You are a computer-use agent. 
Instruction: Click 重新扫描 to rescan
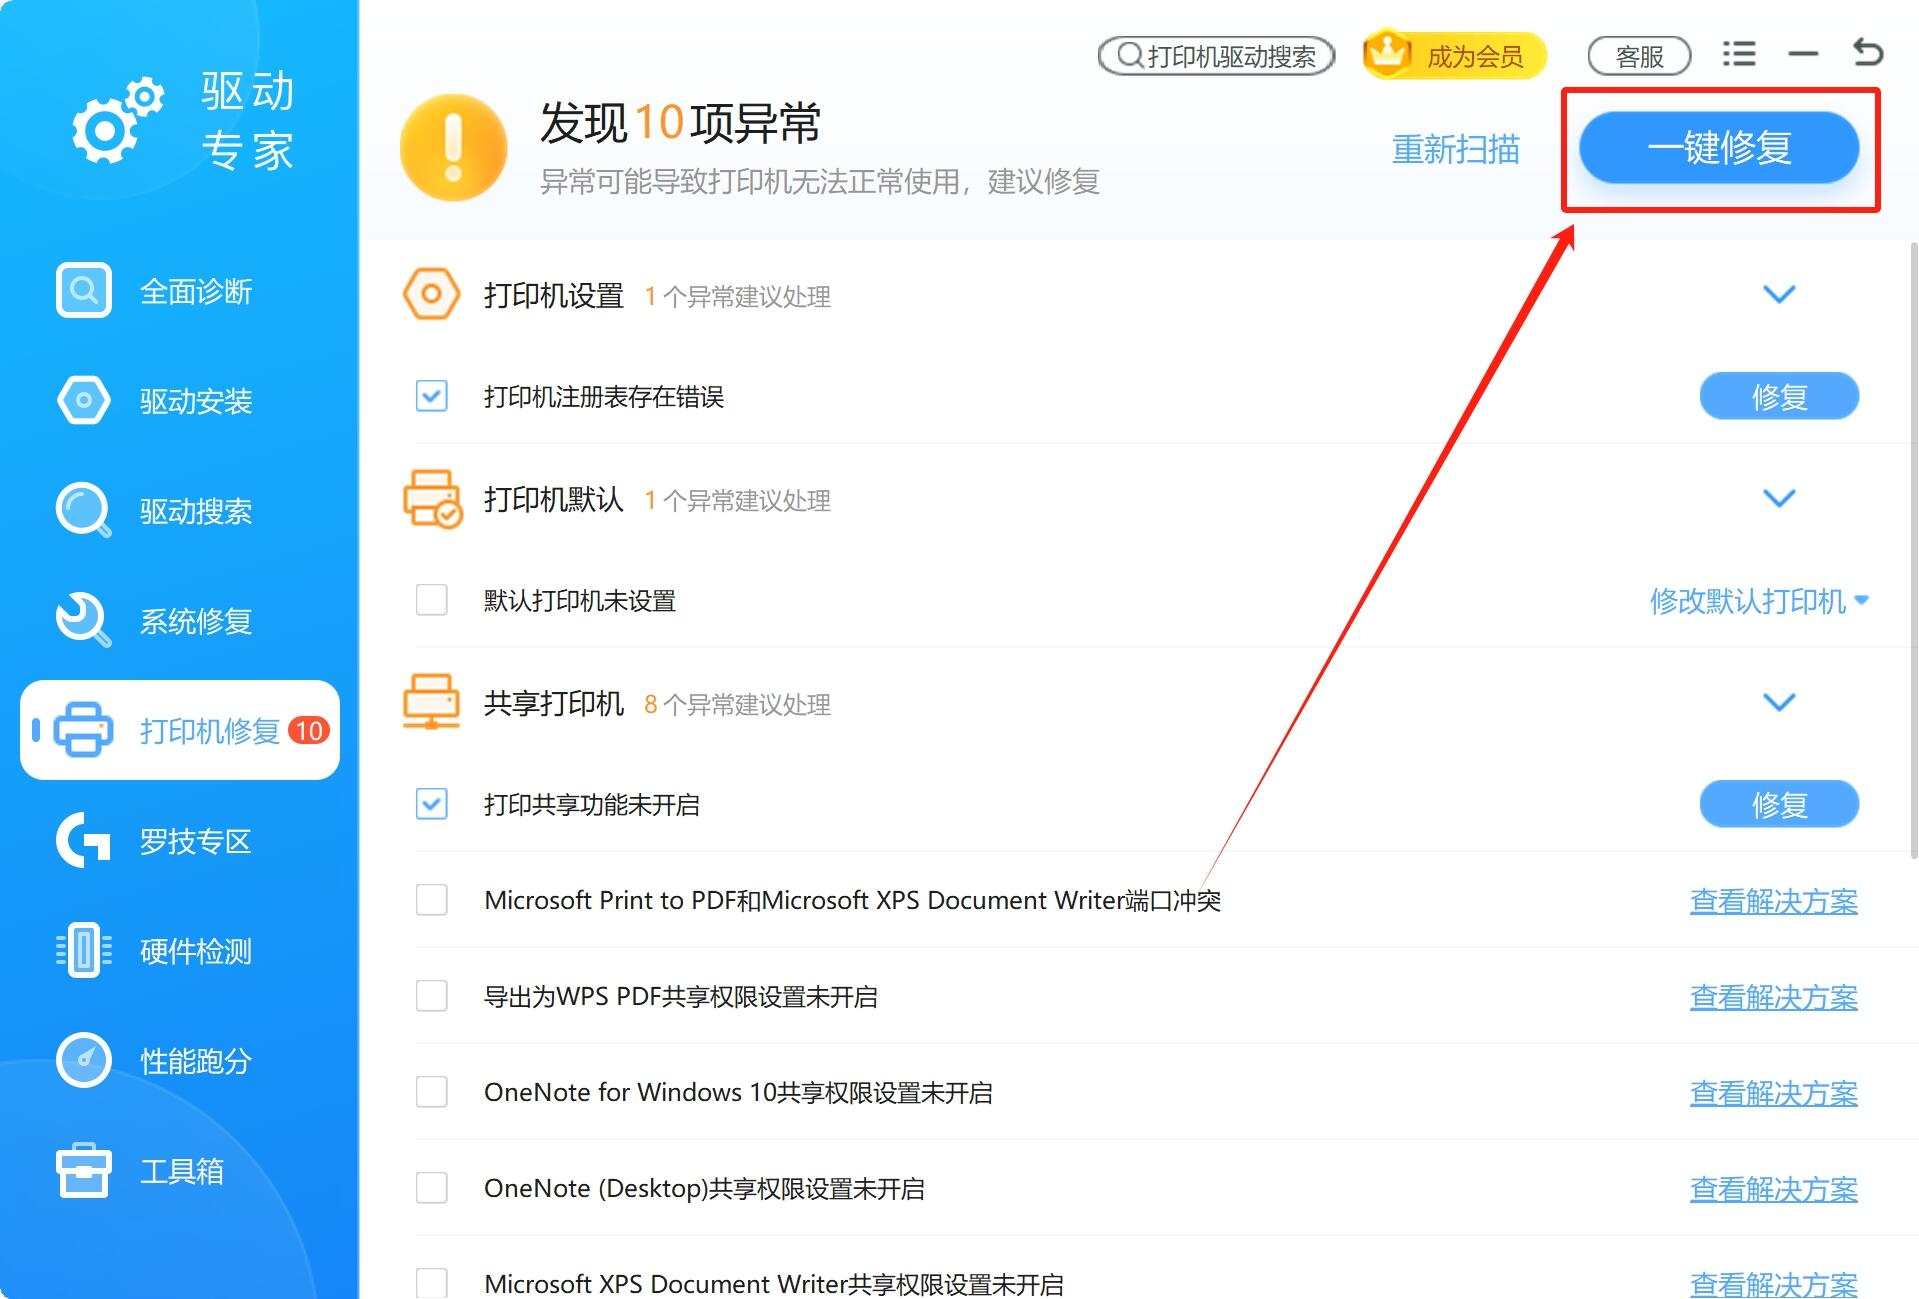coord(1455,150)
